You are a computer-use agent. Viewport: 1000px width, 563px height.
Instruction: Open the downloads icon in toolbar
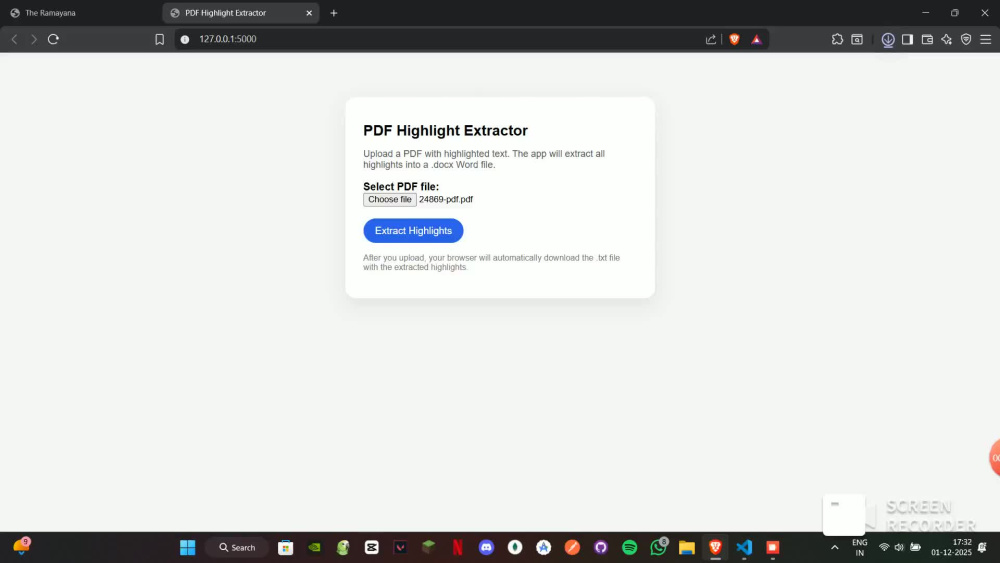coord(888,40)
